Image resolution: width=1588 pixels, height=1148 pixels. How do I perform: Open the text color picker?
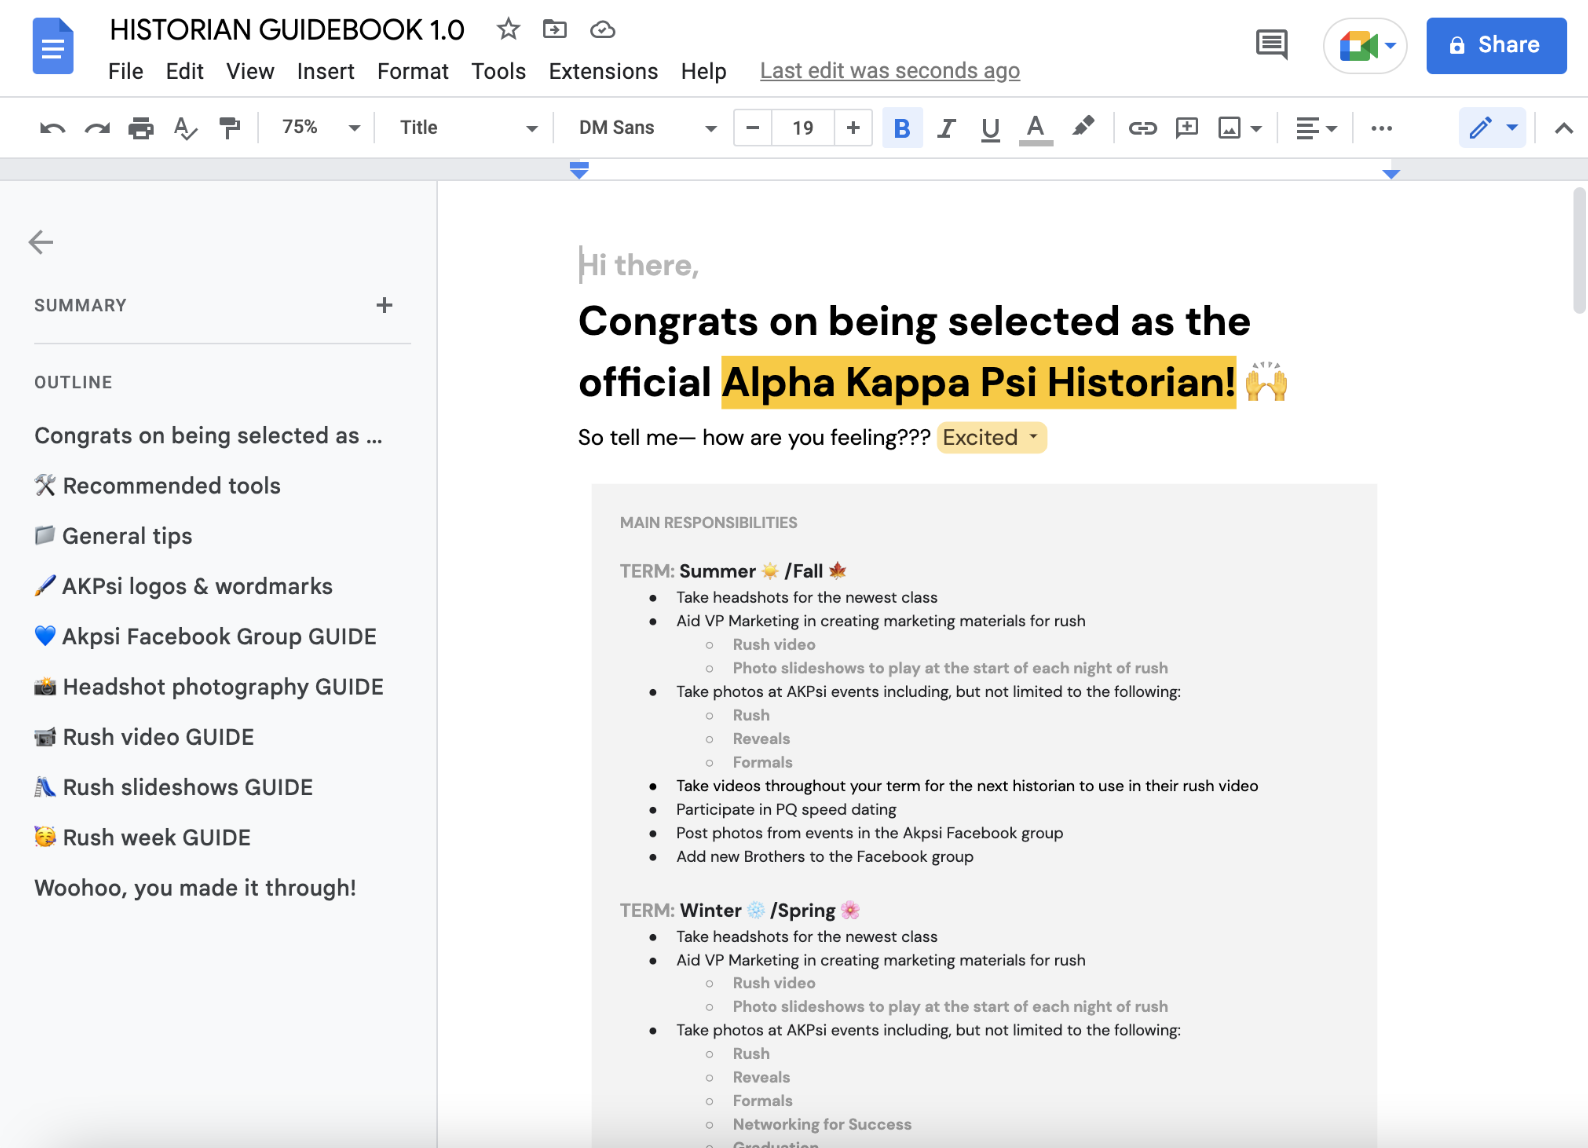[1036, 128]
